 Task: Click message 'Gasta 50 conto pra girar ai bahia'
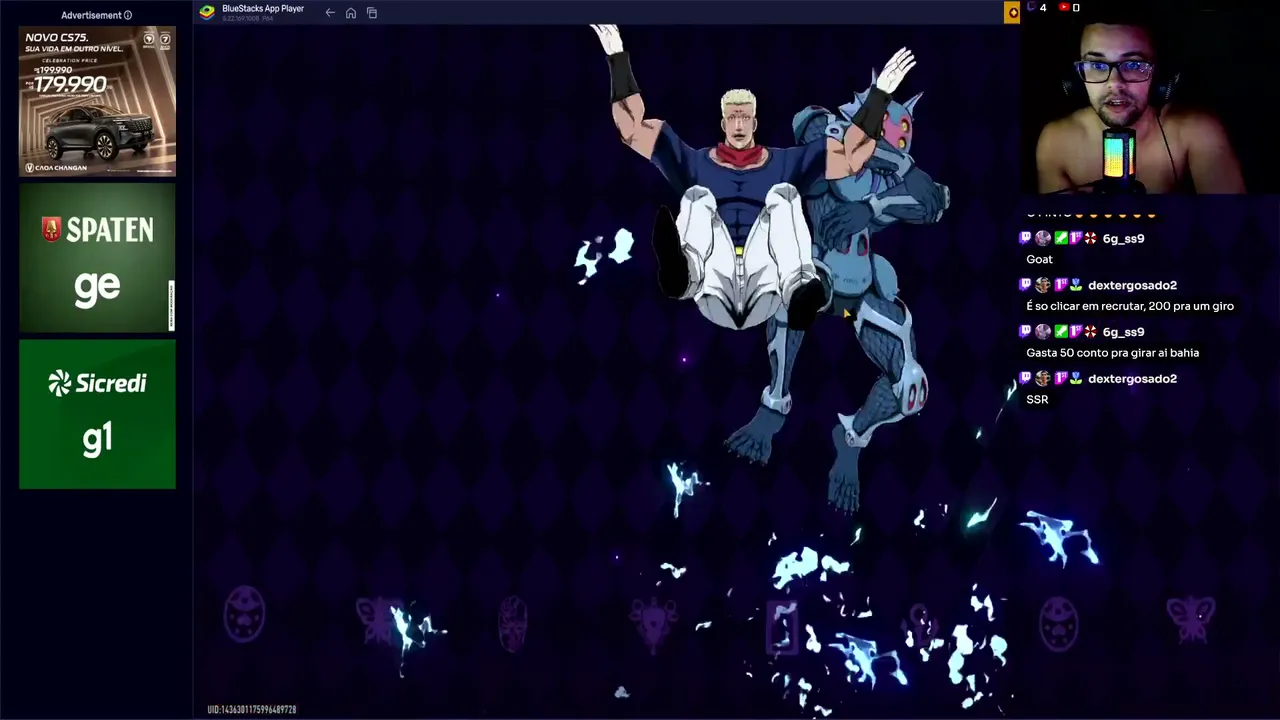(1112, 353)
